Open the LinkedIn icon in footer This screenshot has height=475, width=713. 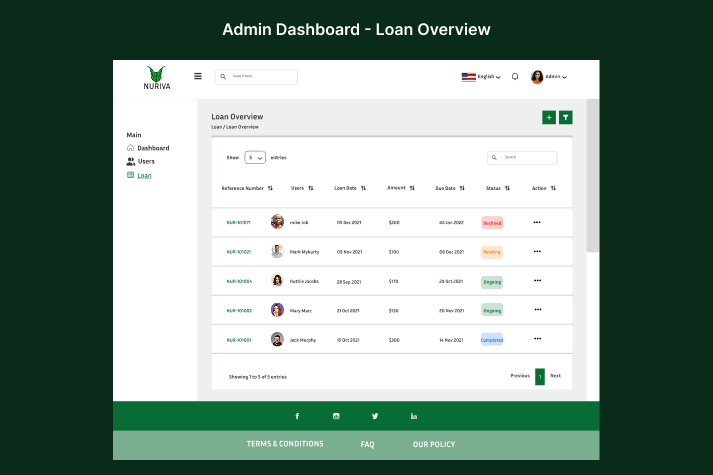[x=414, y=416]
